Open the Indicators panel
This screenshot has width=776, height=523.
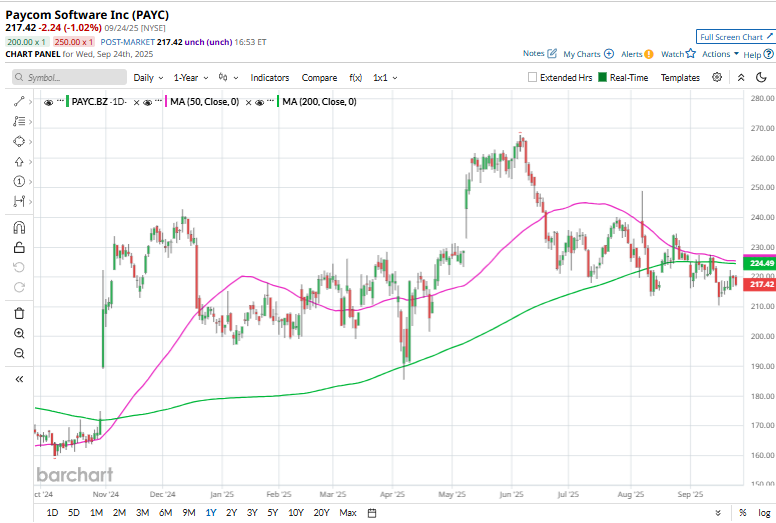point(270,77)
